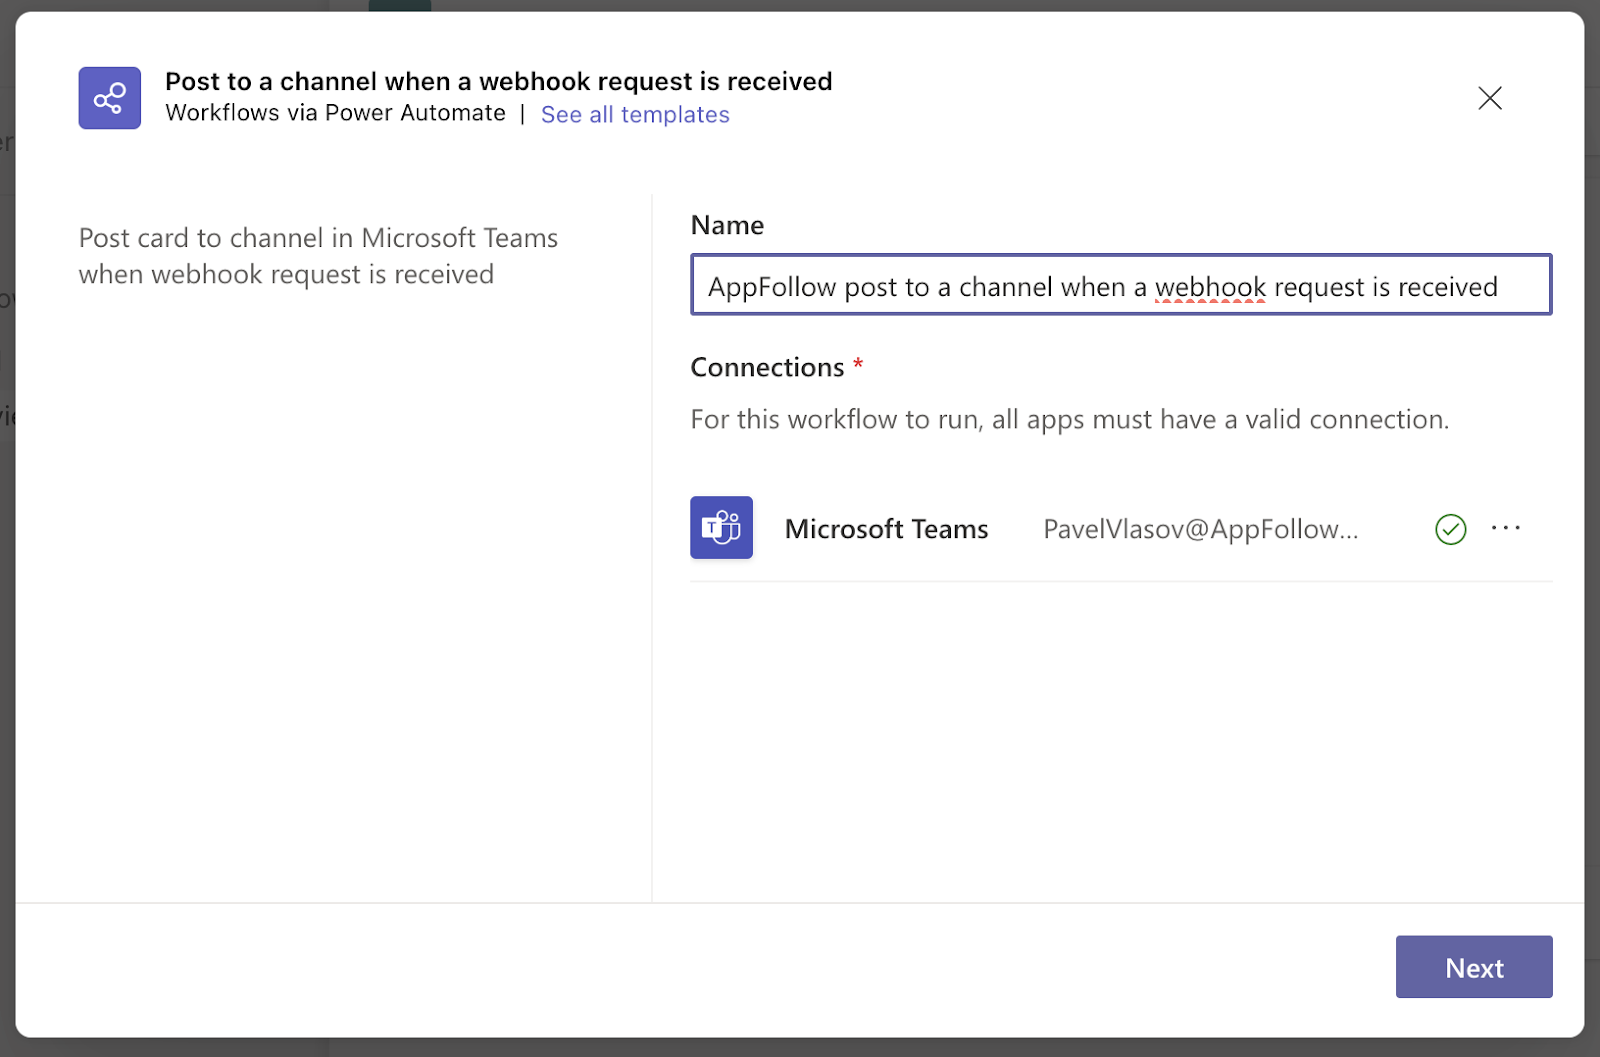1600x1057 pixels.
Task: Click the PavelVlasov@AppFollow account text
Action: click(1200, 529)
